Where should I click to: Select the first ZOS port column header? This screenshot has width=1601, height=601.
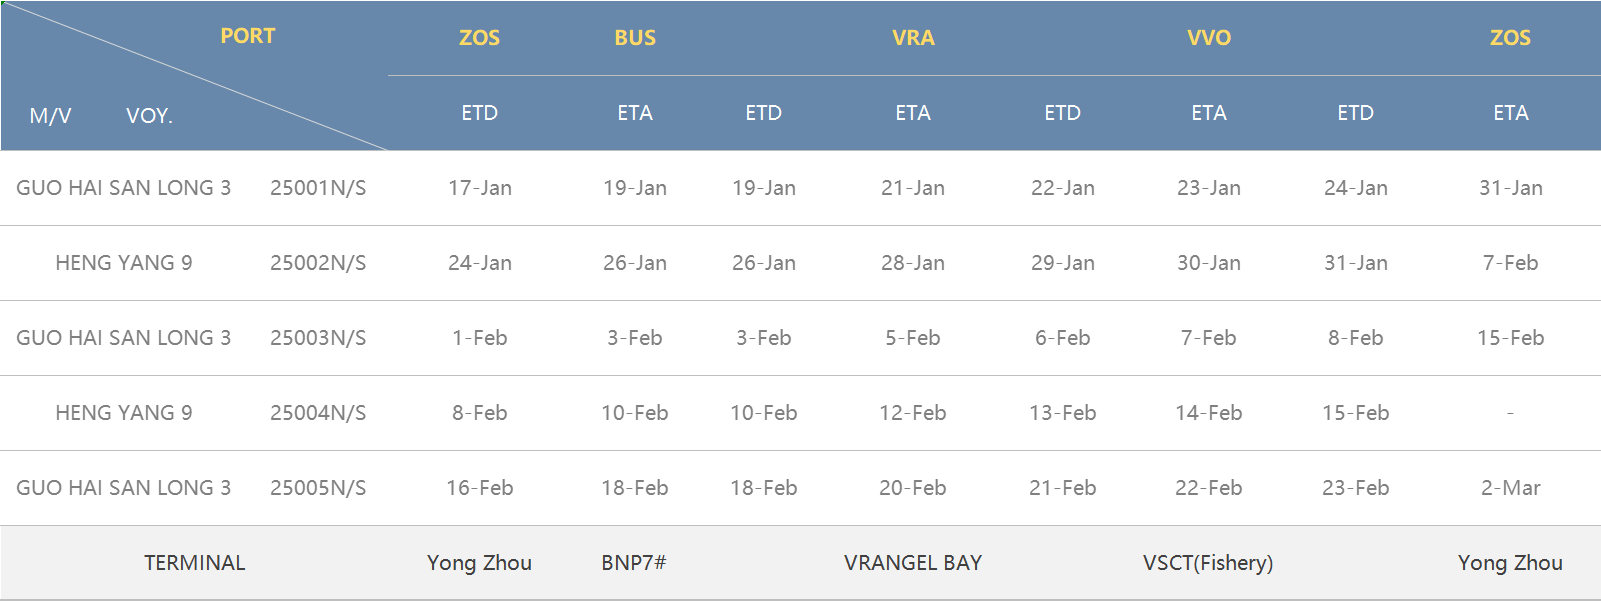(x=479, y=38)
